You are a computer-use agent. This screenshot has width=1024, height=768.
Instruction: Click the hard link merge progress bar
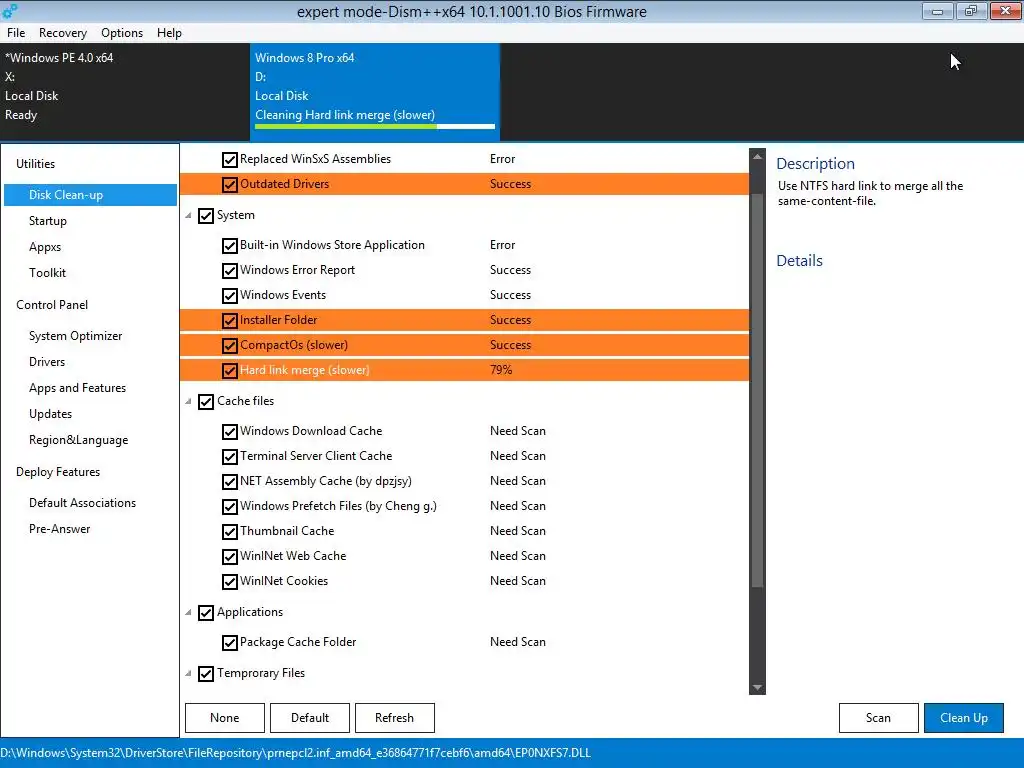[375, 126]
